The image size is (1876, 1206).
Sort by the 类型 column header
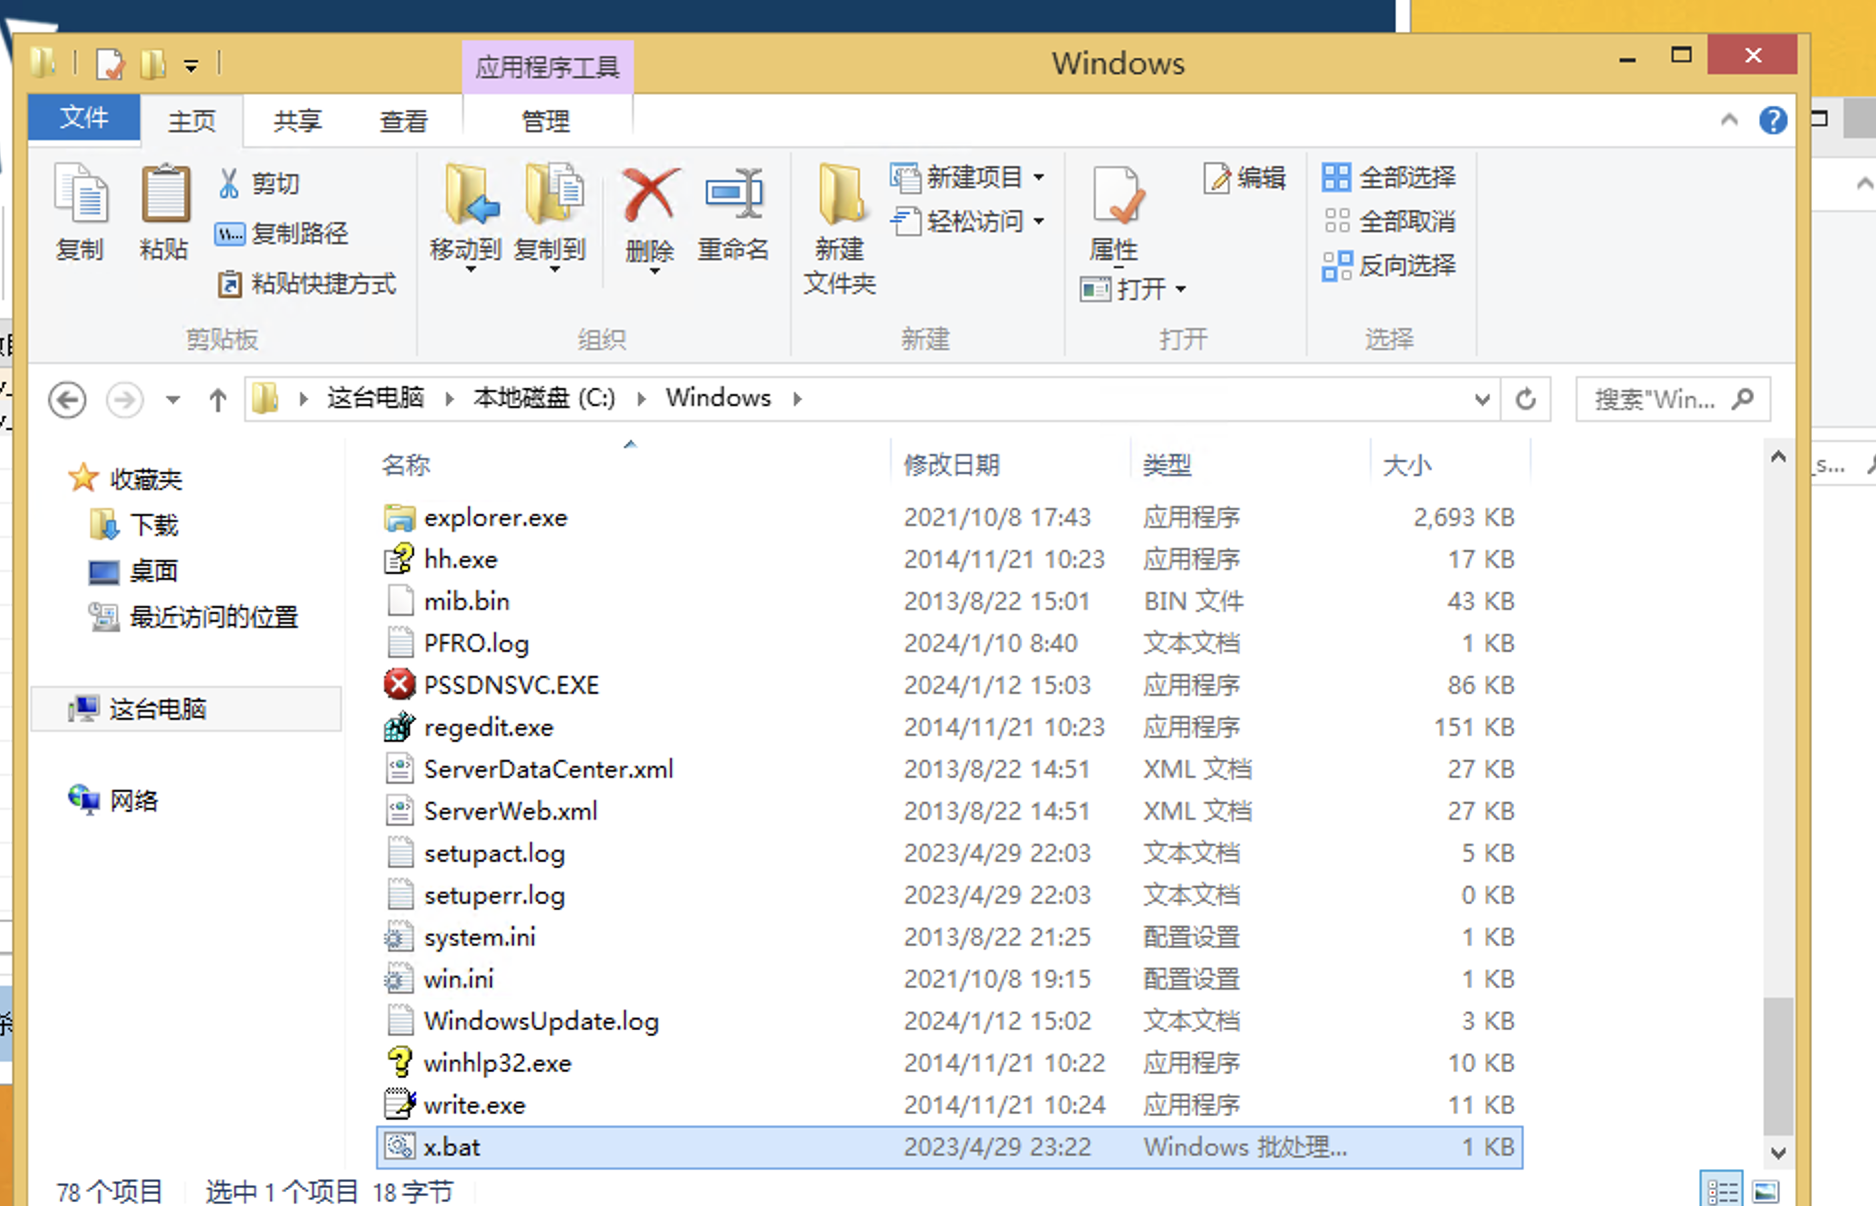pyautogui.click(x=1167, y=465)
